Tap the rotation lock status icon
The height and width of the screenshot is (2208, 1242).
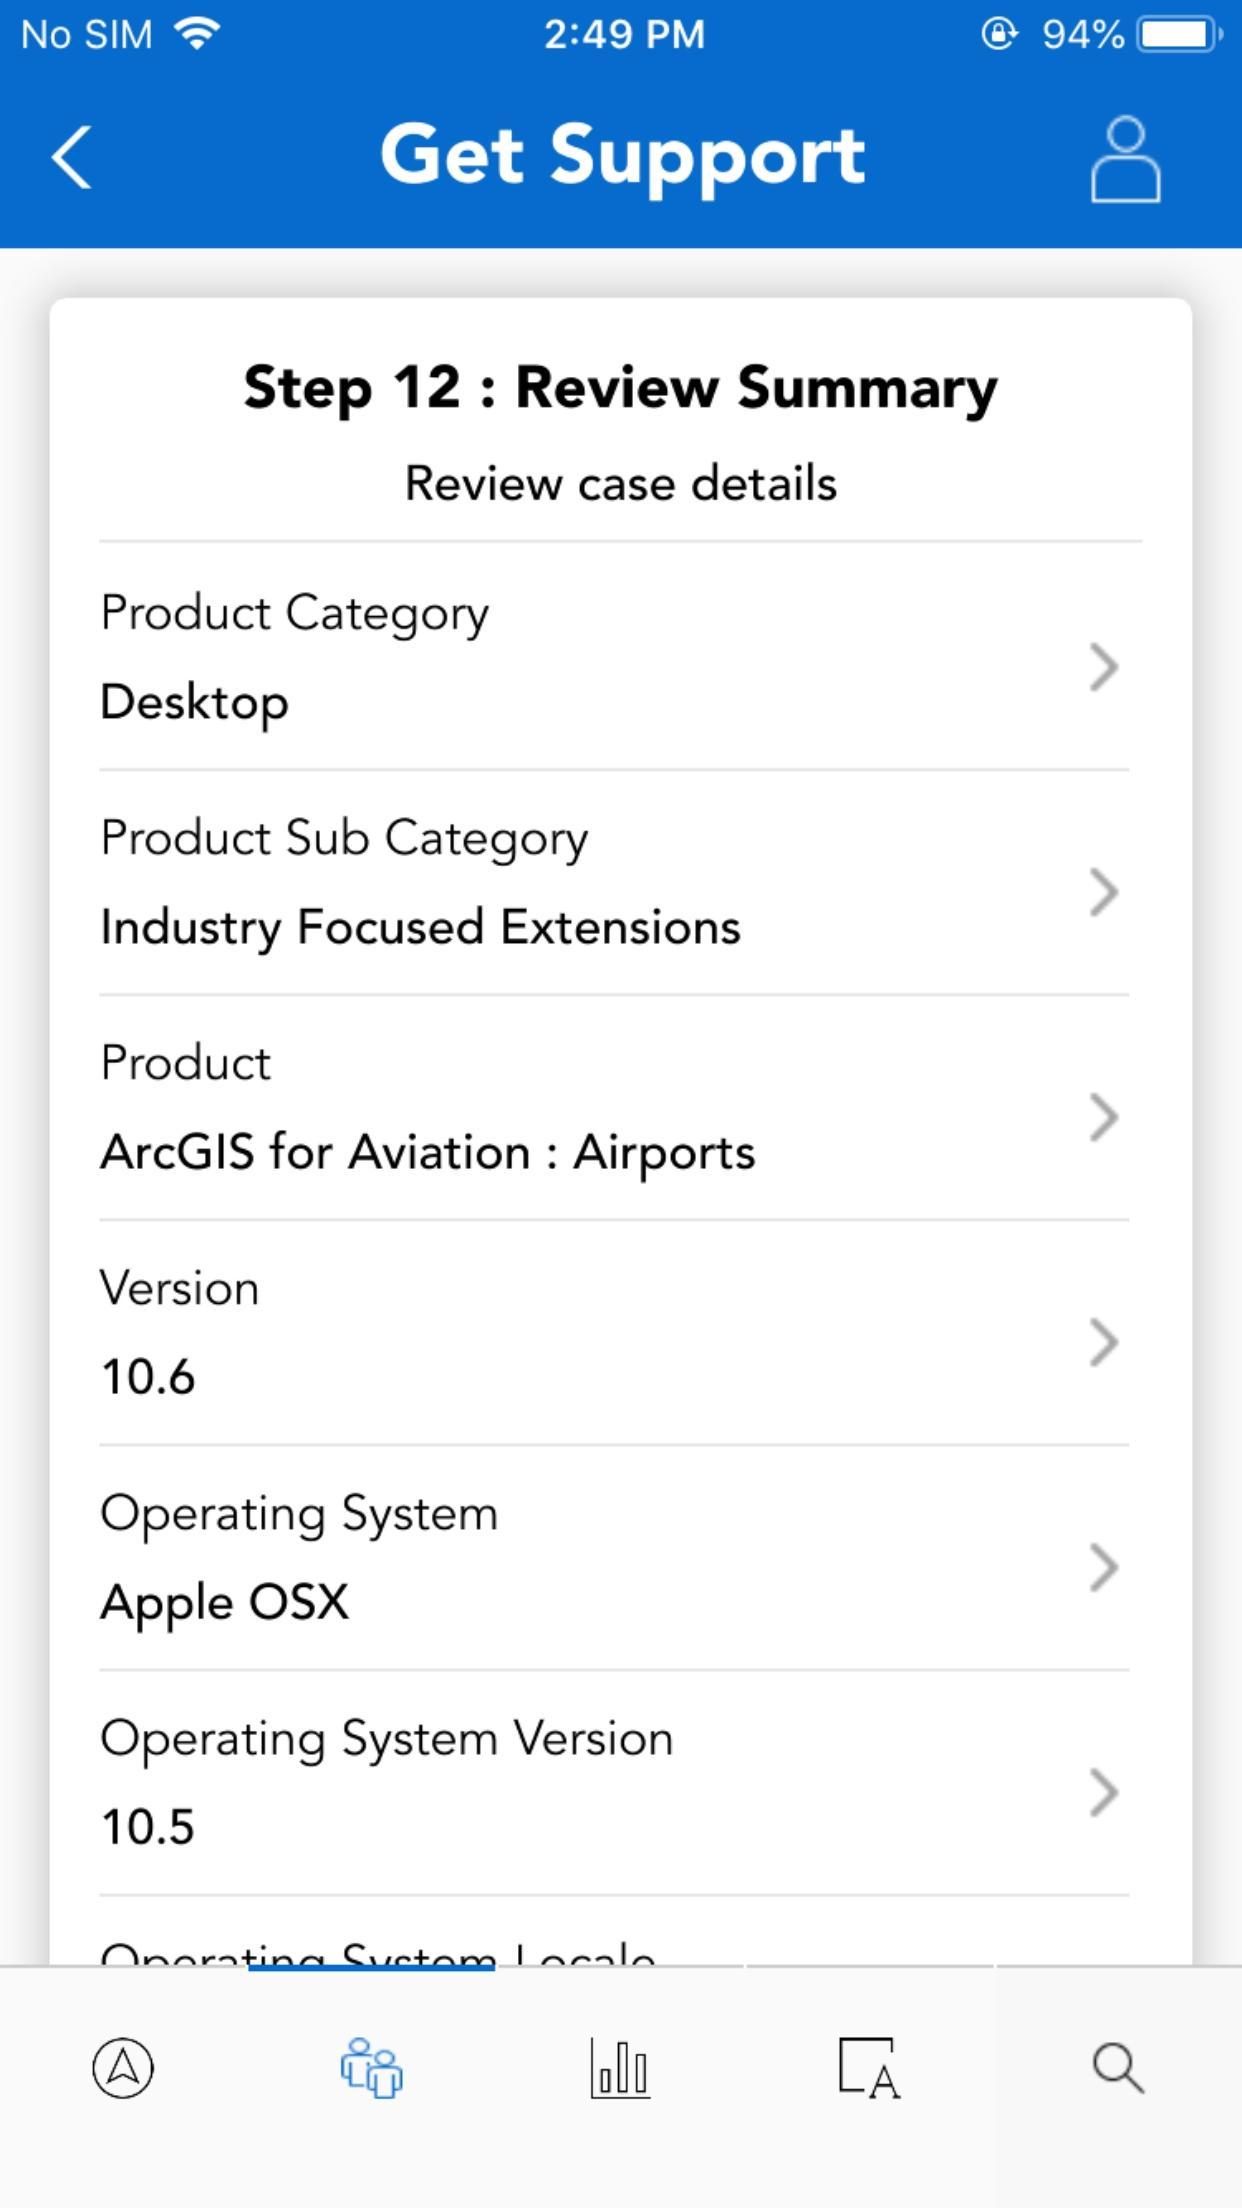coord(999,34)
